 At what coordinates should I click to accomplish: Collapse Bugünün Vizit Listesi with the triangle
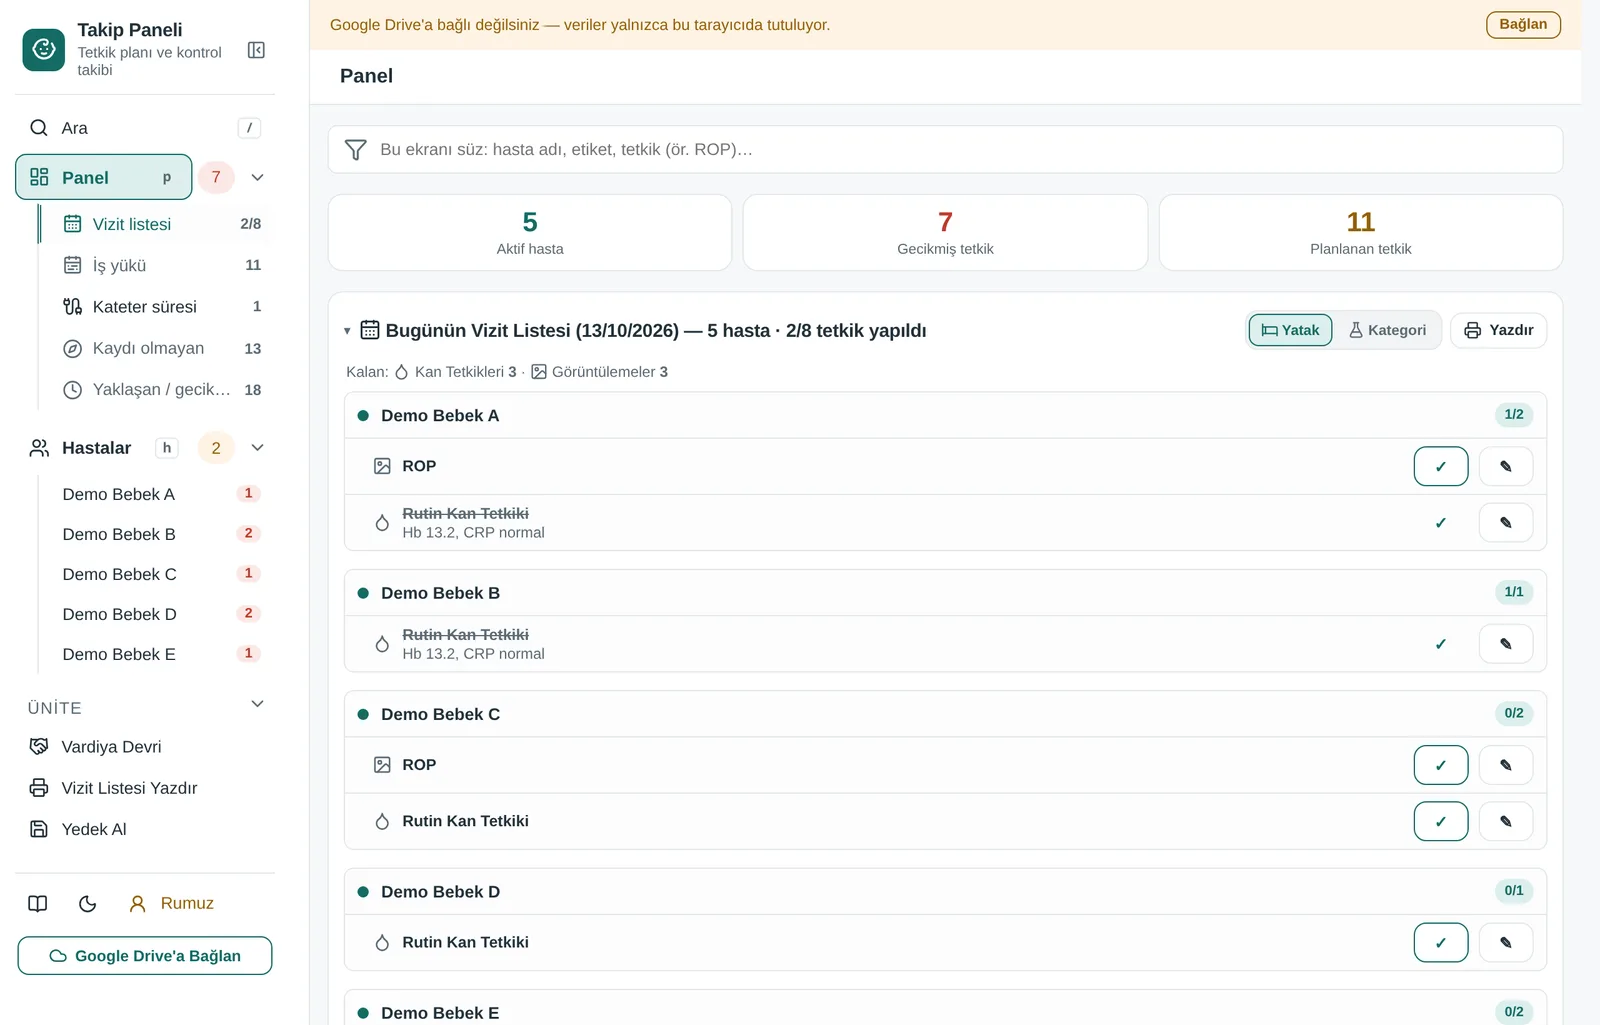[347, 331]
